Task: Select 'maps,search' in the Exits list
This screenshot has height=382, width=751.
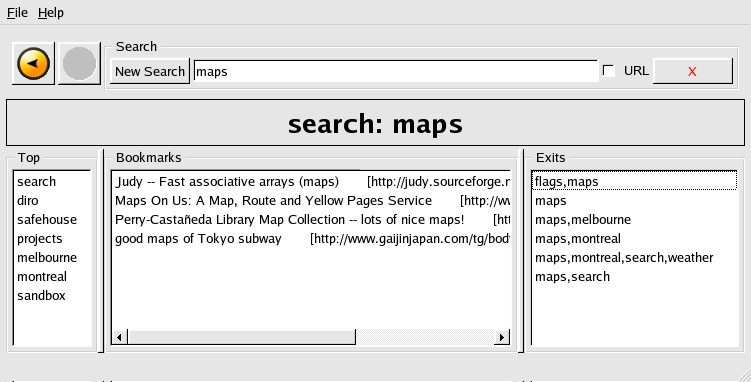Action: (635, 277)
